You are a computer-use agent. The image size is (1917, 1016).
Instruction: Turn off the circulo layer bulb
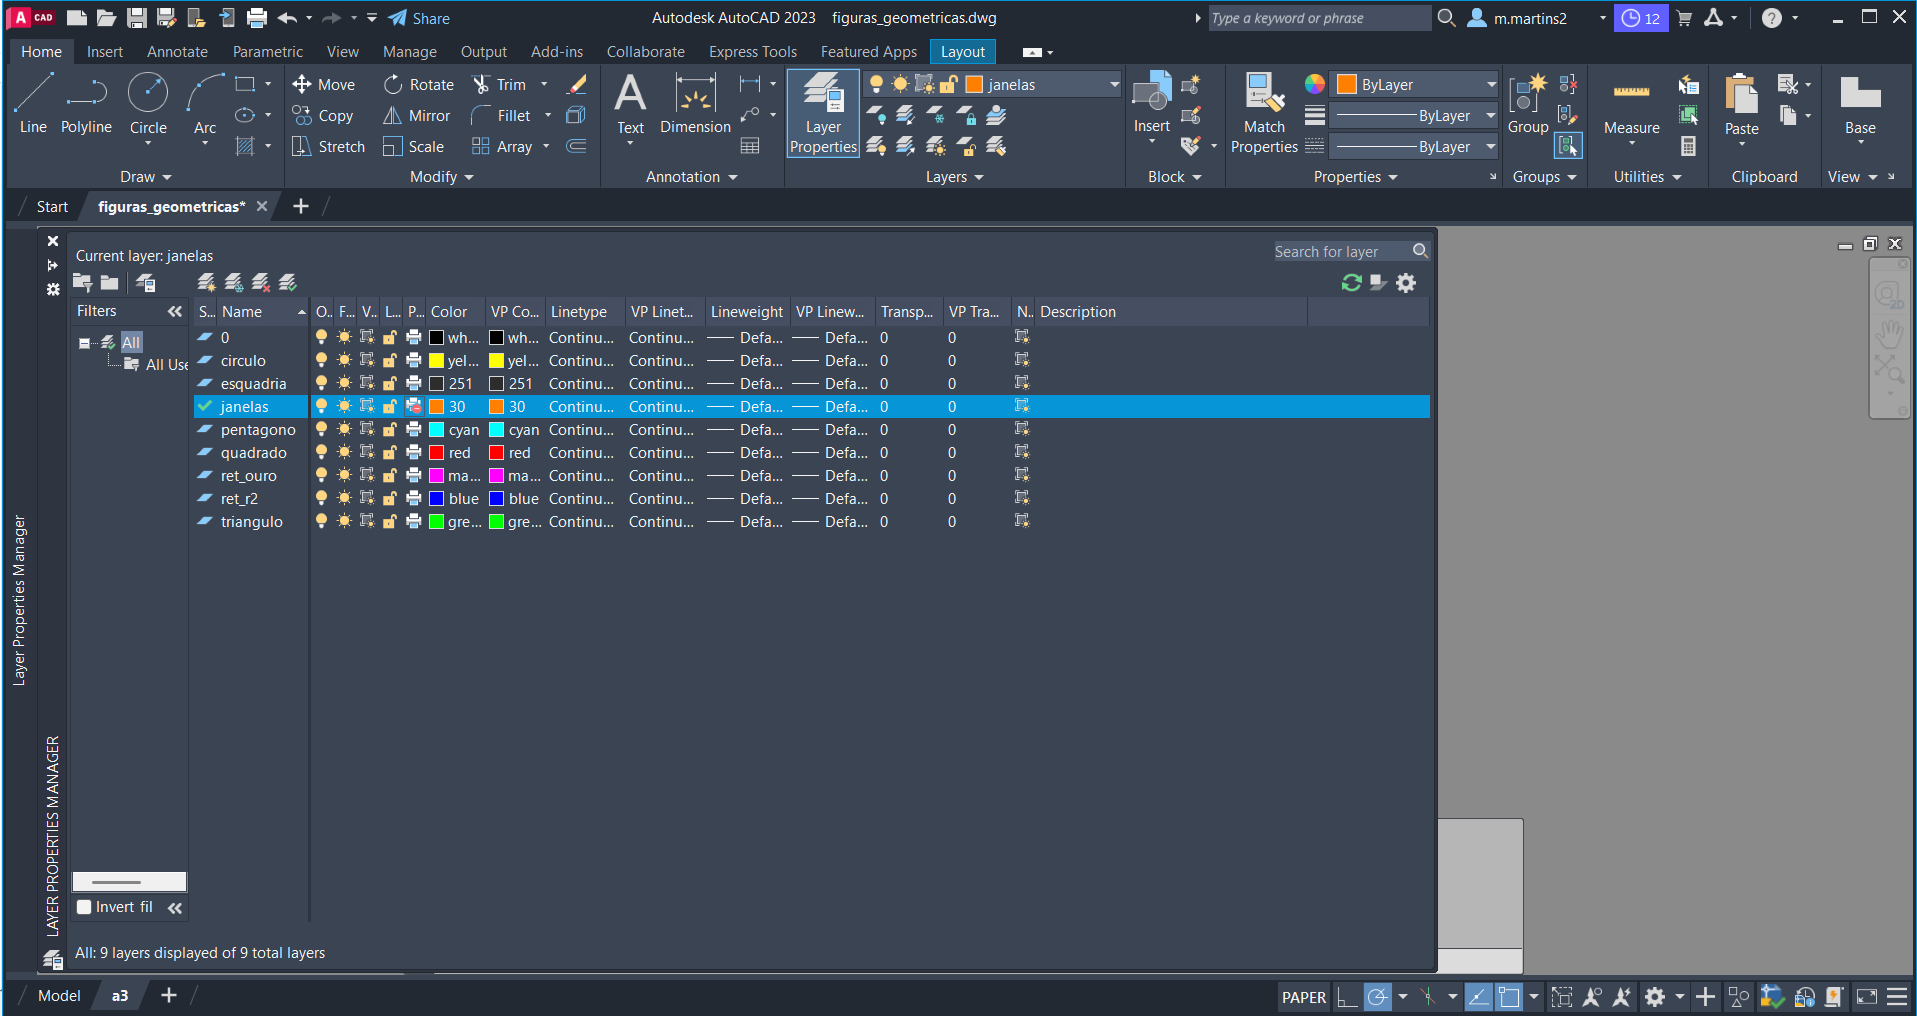coord(321,360)
